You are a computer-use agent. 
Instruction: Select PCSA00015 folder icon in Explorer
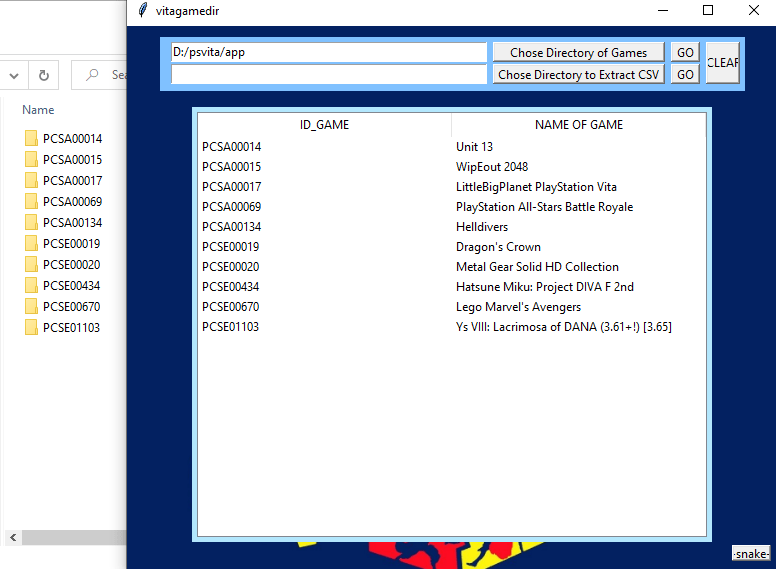click(31, 159)
